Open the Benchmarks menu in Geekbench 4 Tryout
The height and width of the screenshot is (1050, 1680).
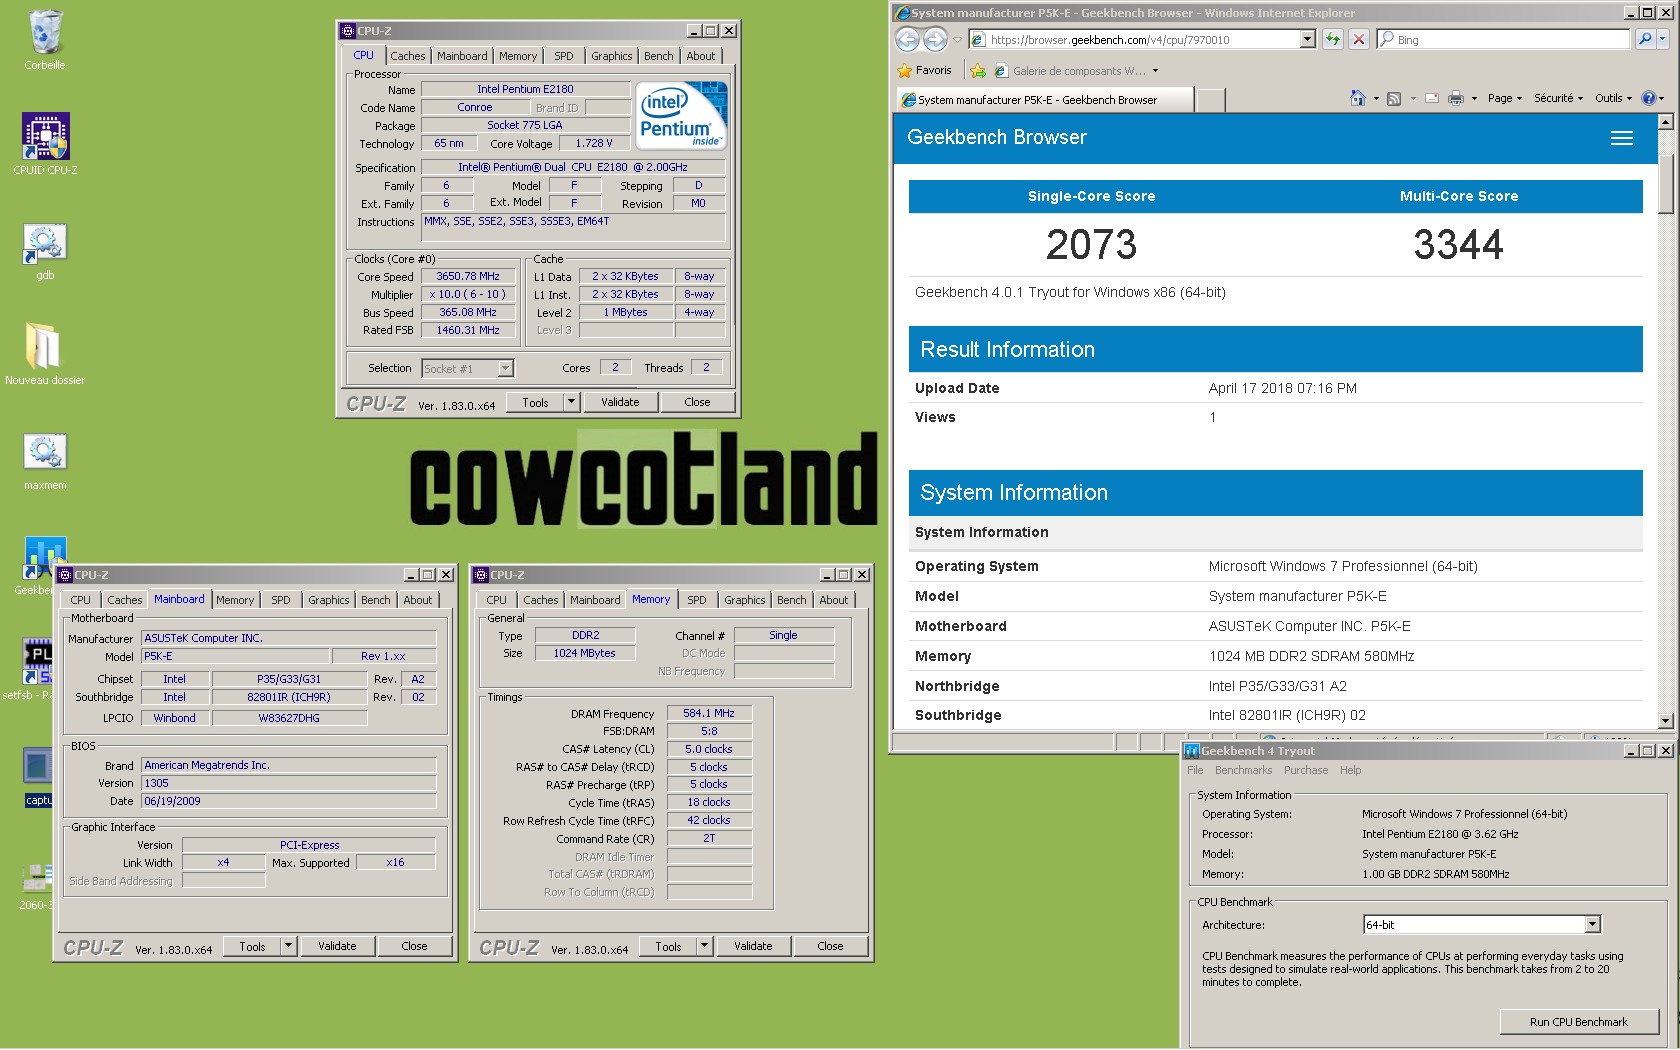pyautogui.click(x=1243, y=770)
